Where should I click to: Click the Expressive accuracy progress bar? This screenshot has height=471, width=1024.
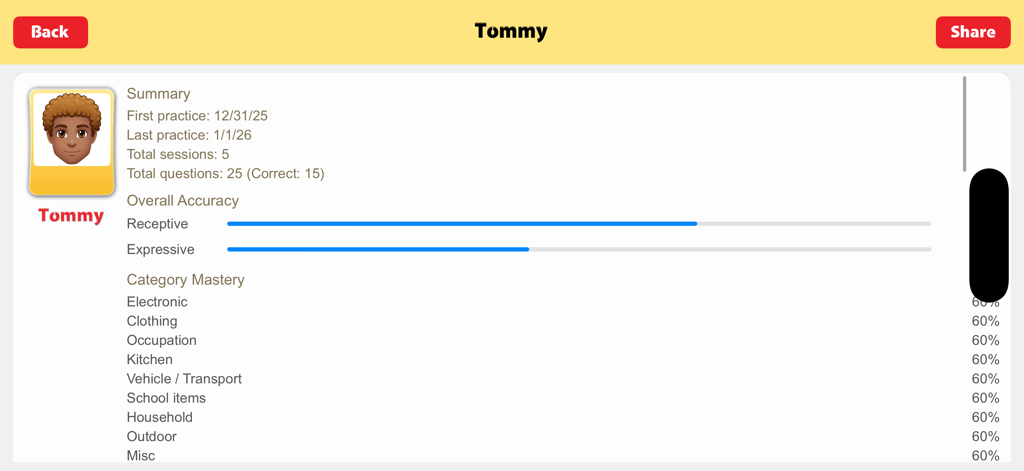pyautogui.click(x=579, y=249)
